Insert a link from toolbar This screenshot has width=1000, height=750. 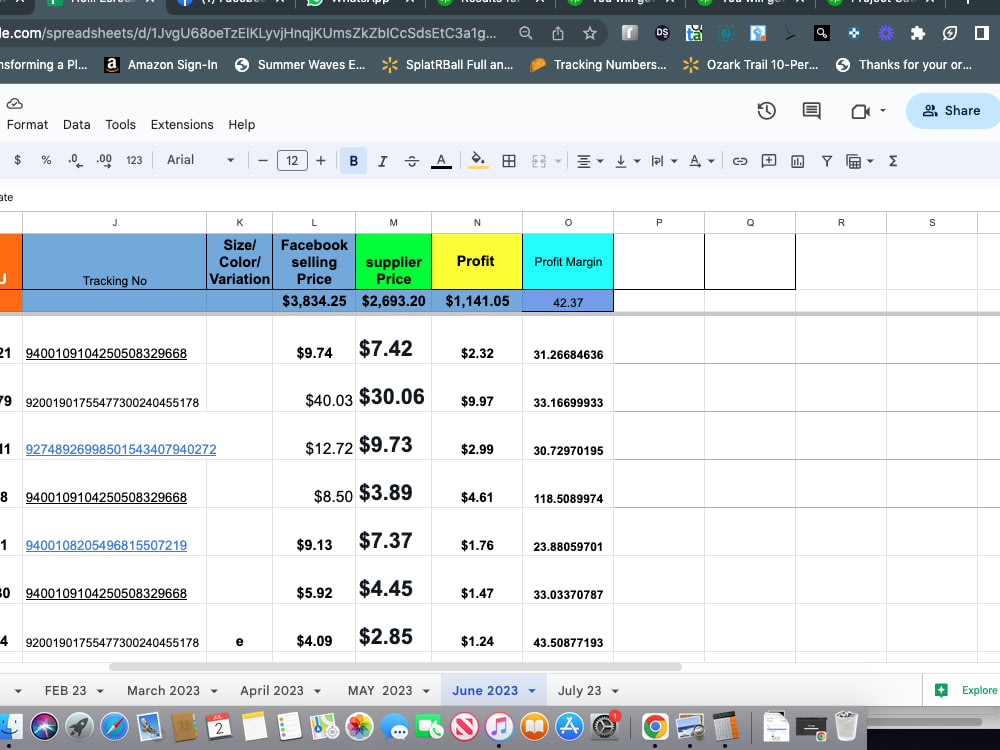740,161
